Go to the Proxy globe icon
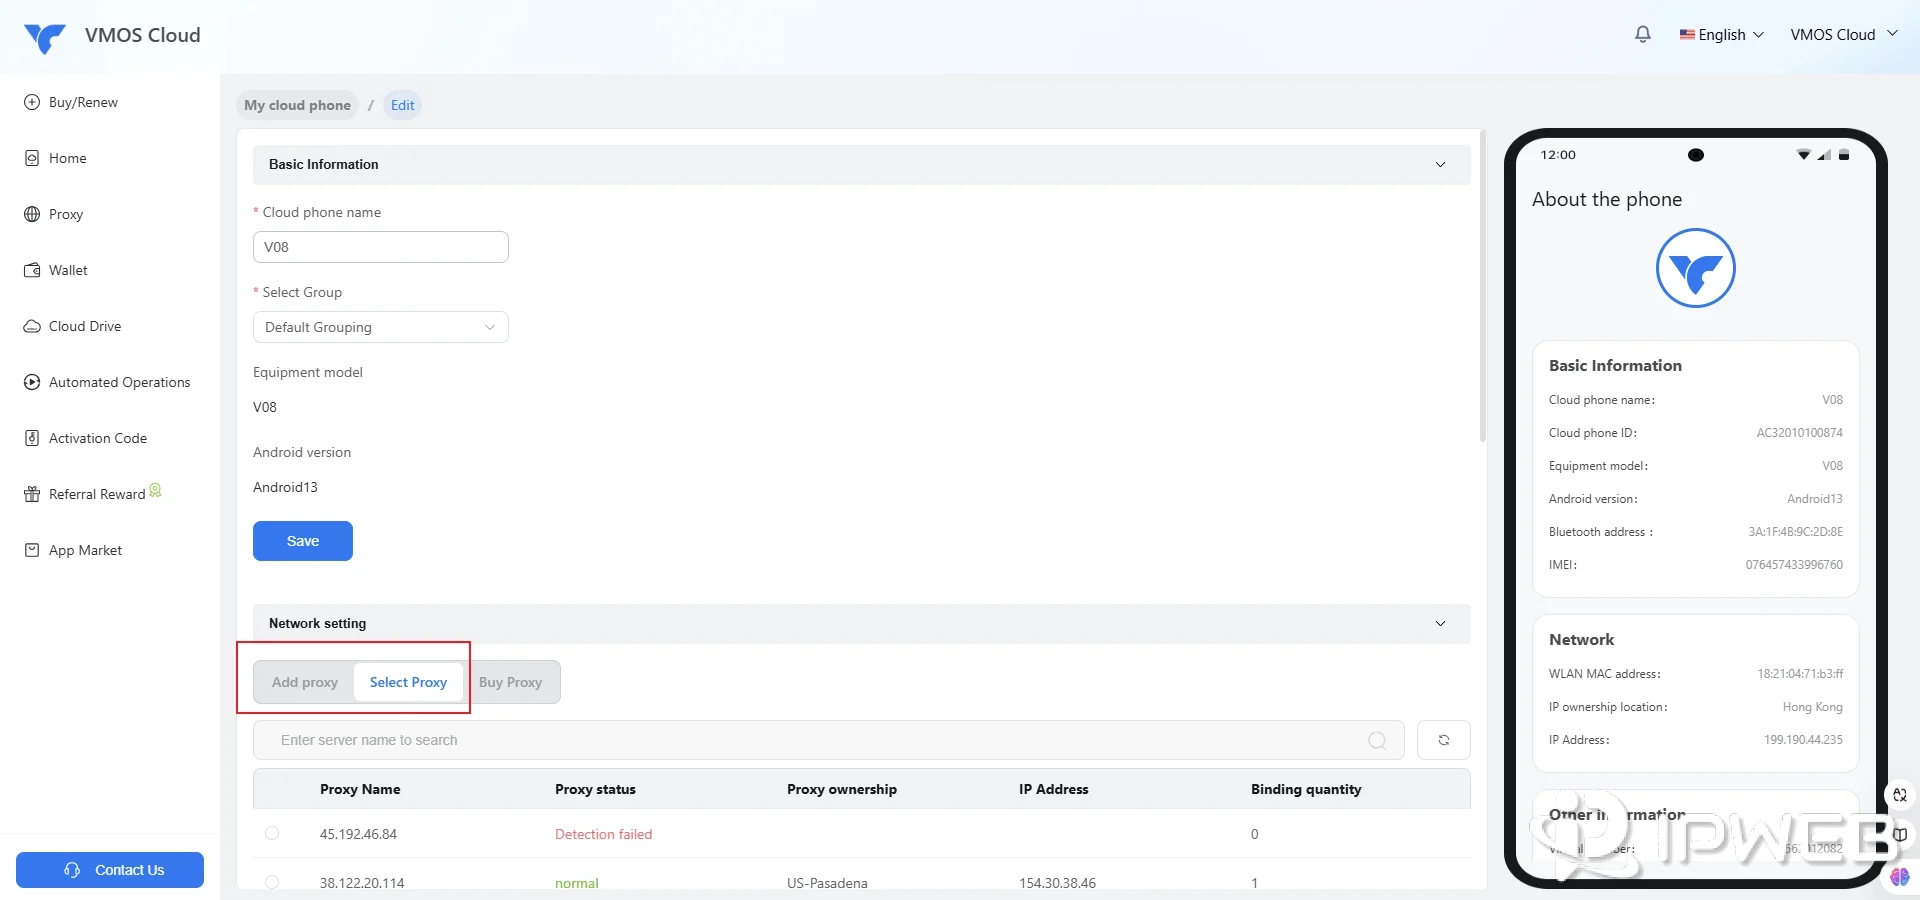 pos(32,214)
